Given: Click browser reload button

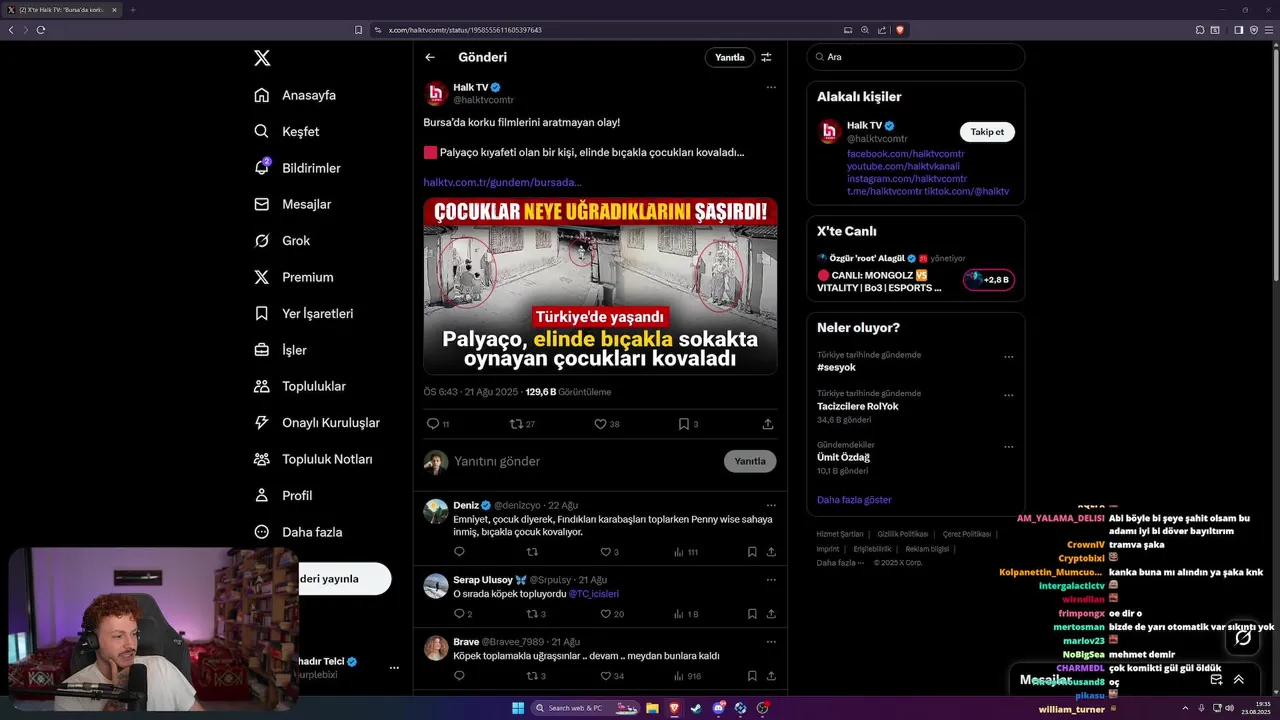Looking at the screenshot, I should click(41, 30).
